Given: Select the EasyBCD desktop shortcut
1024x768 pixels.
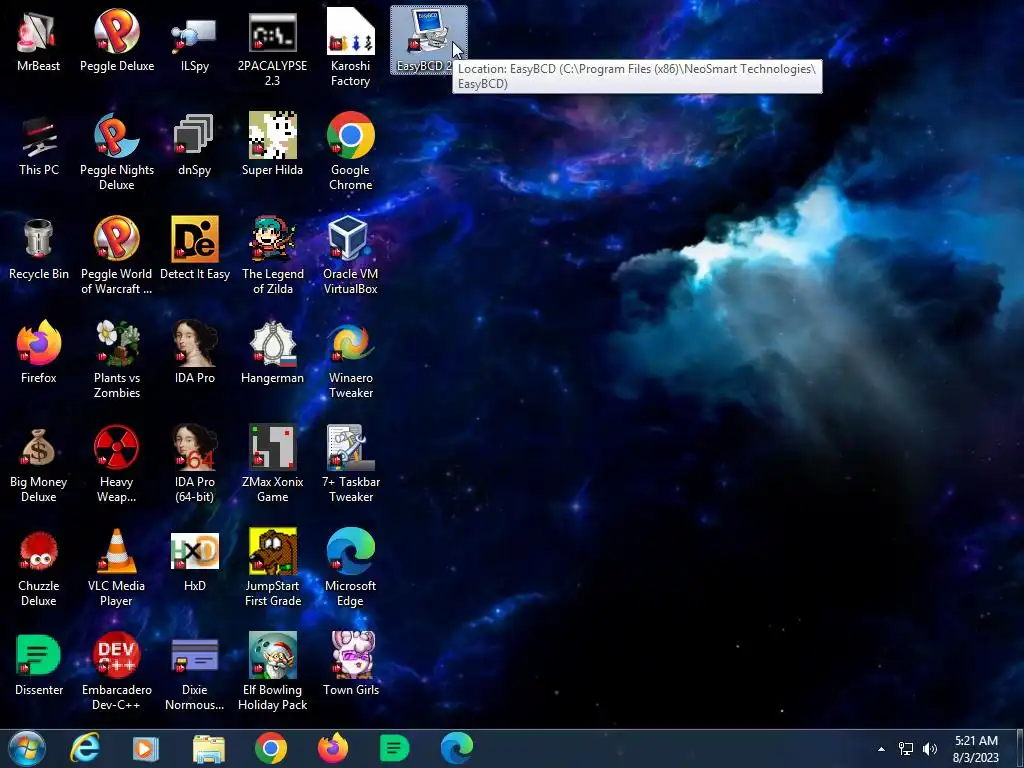Looking at the screenshot, I should coord(428,40).
